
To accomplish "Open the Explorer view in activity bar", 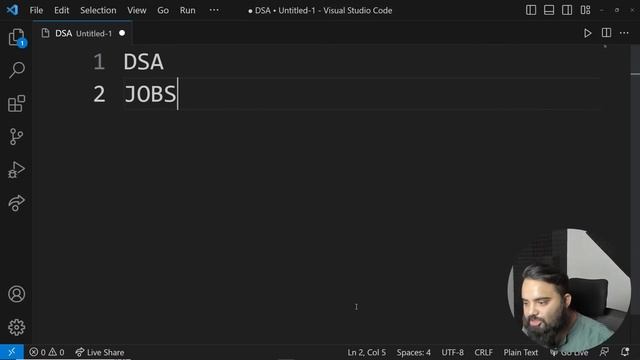I will click(16, 38).
